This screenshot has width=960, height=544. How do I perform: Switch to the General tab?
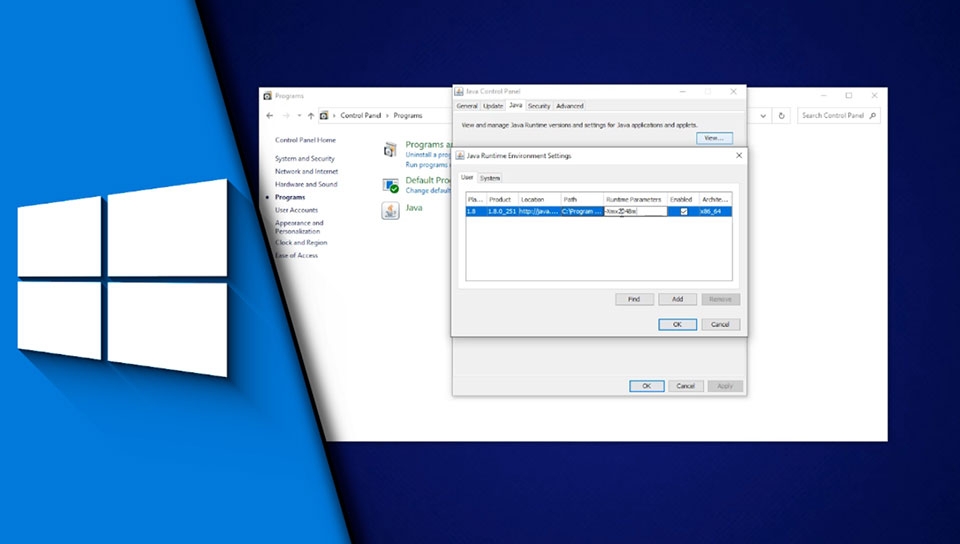[x=467, y=106]
